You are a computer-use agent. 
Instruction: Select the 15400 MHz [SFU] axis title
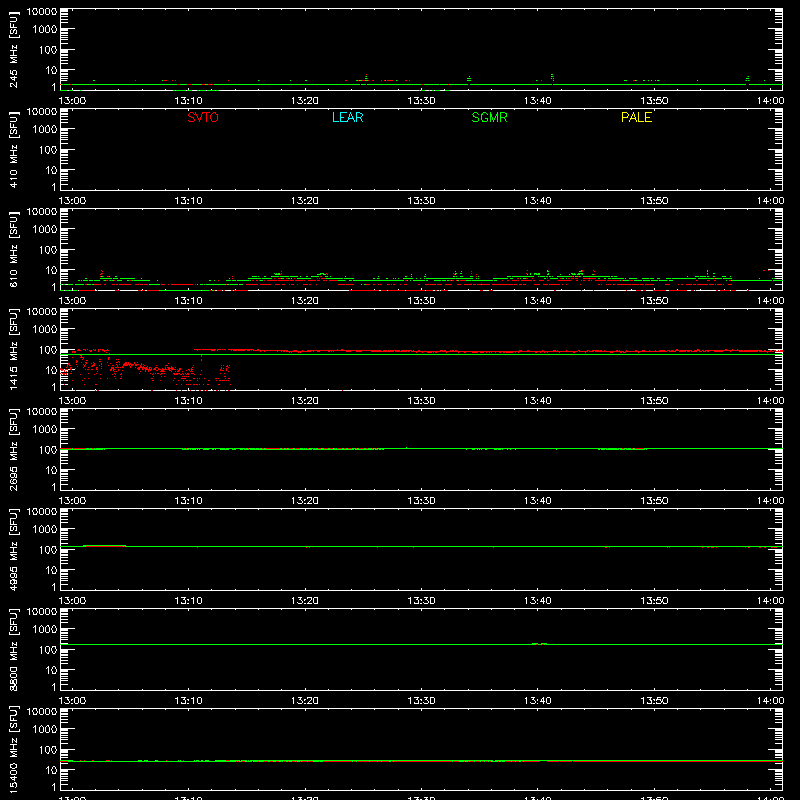pyautogui.click(x=13, y=750)
